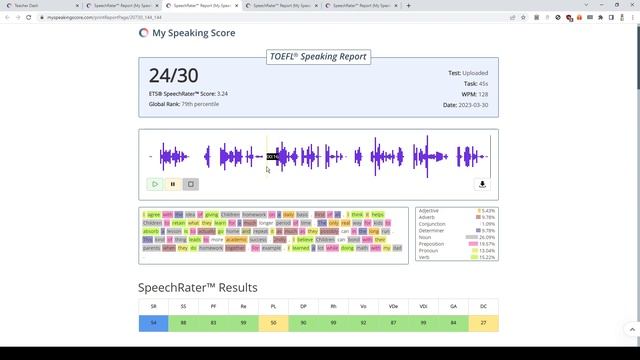Click the Noun percentage 26.09%
Viewport: 640px width, 360px height.
point(488,237)
